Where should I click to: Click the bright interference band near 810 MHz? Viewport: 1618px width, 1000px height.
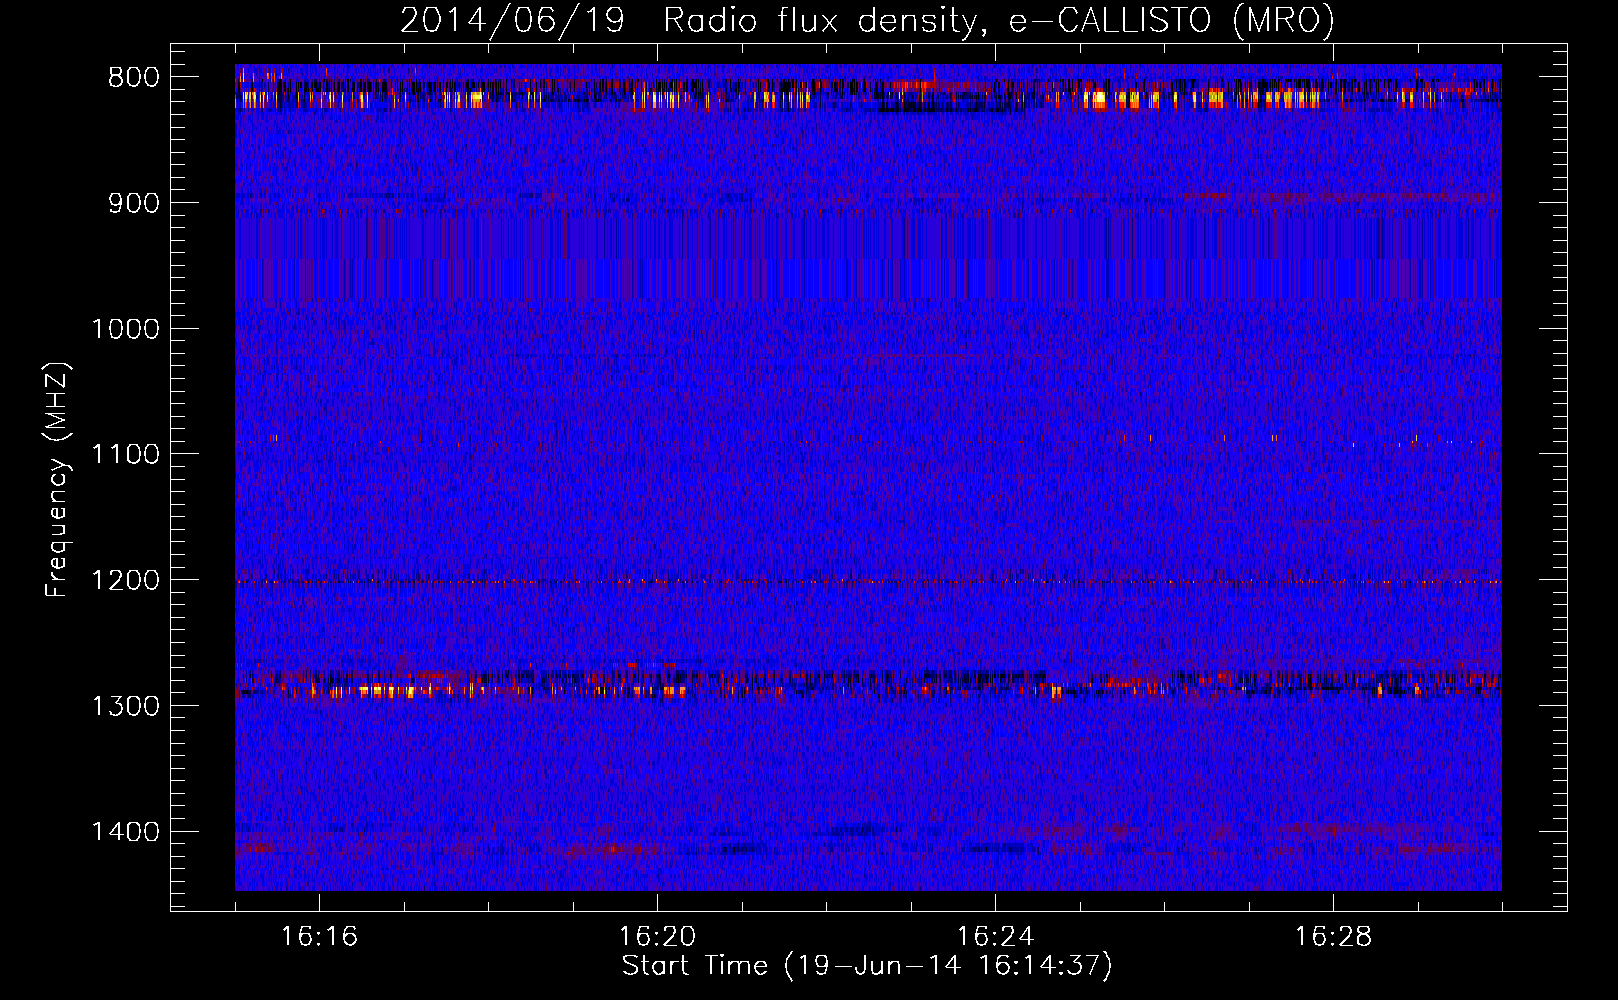coord(868,93)
